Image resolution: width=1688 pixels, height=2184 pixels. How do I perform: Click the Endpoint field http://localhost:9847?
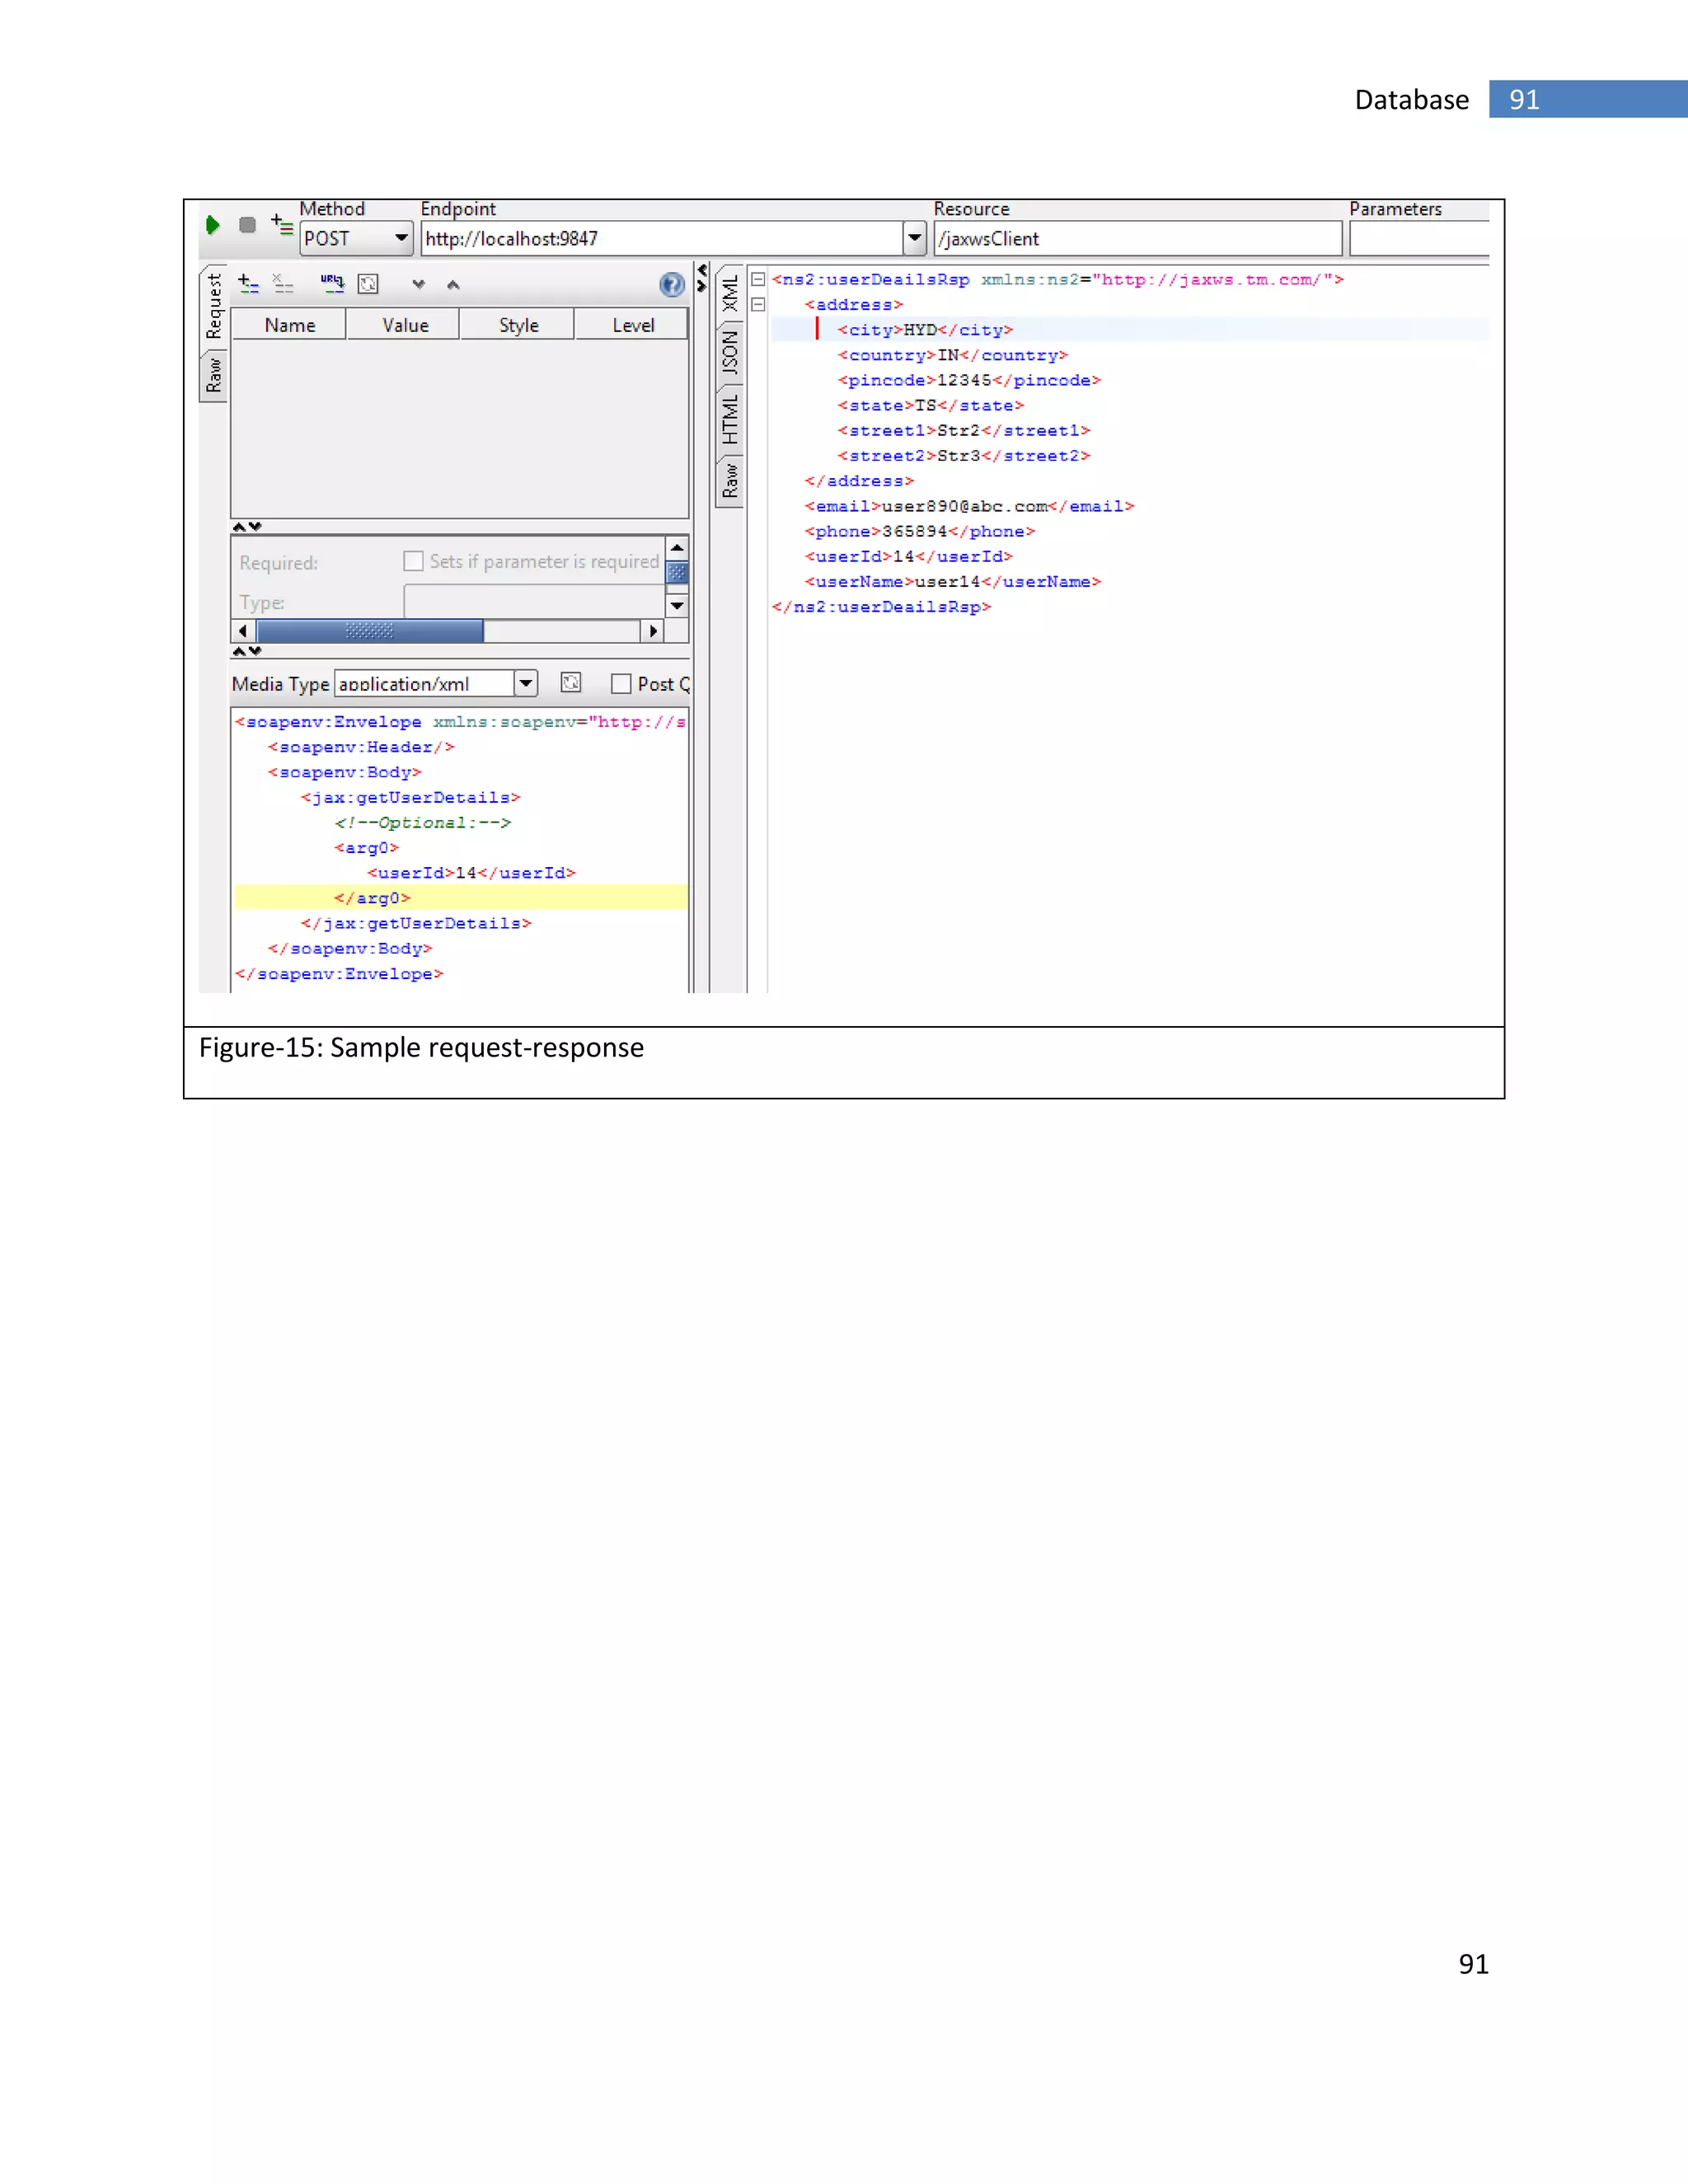[662, 238]
